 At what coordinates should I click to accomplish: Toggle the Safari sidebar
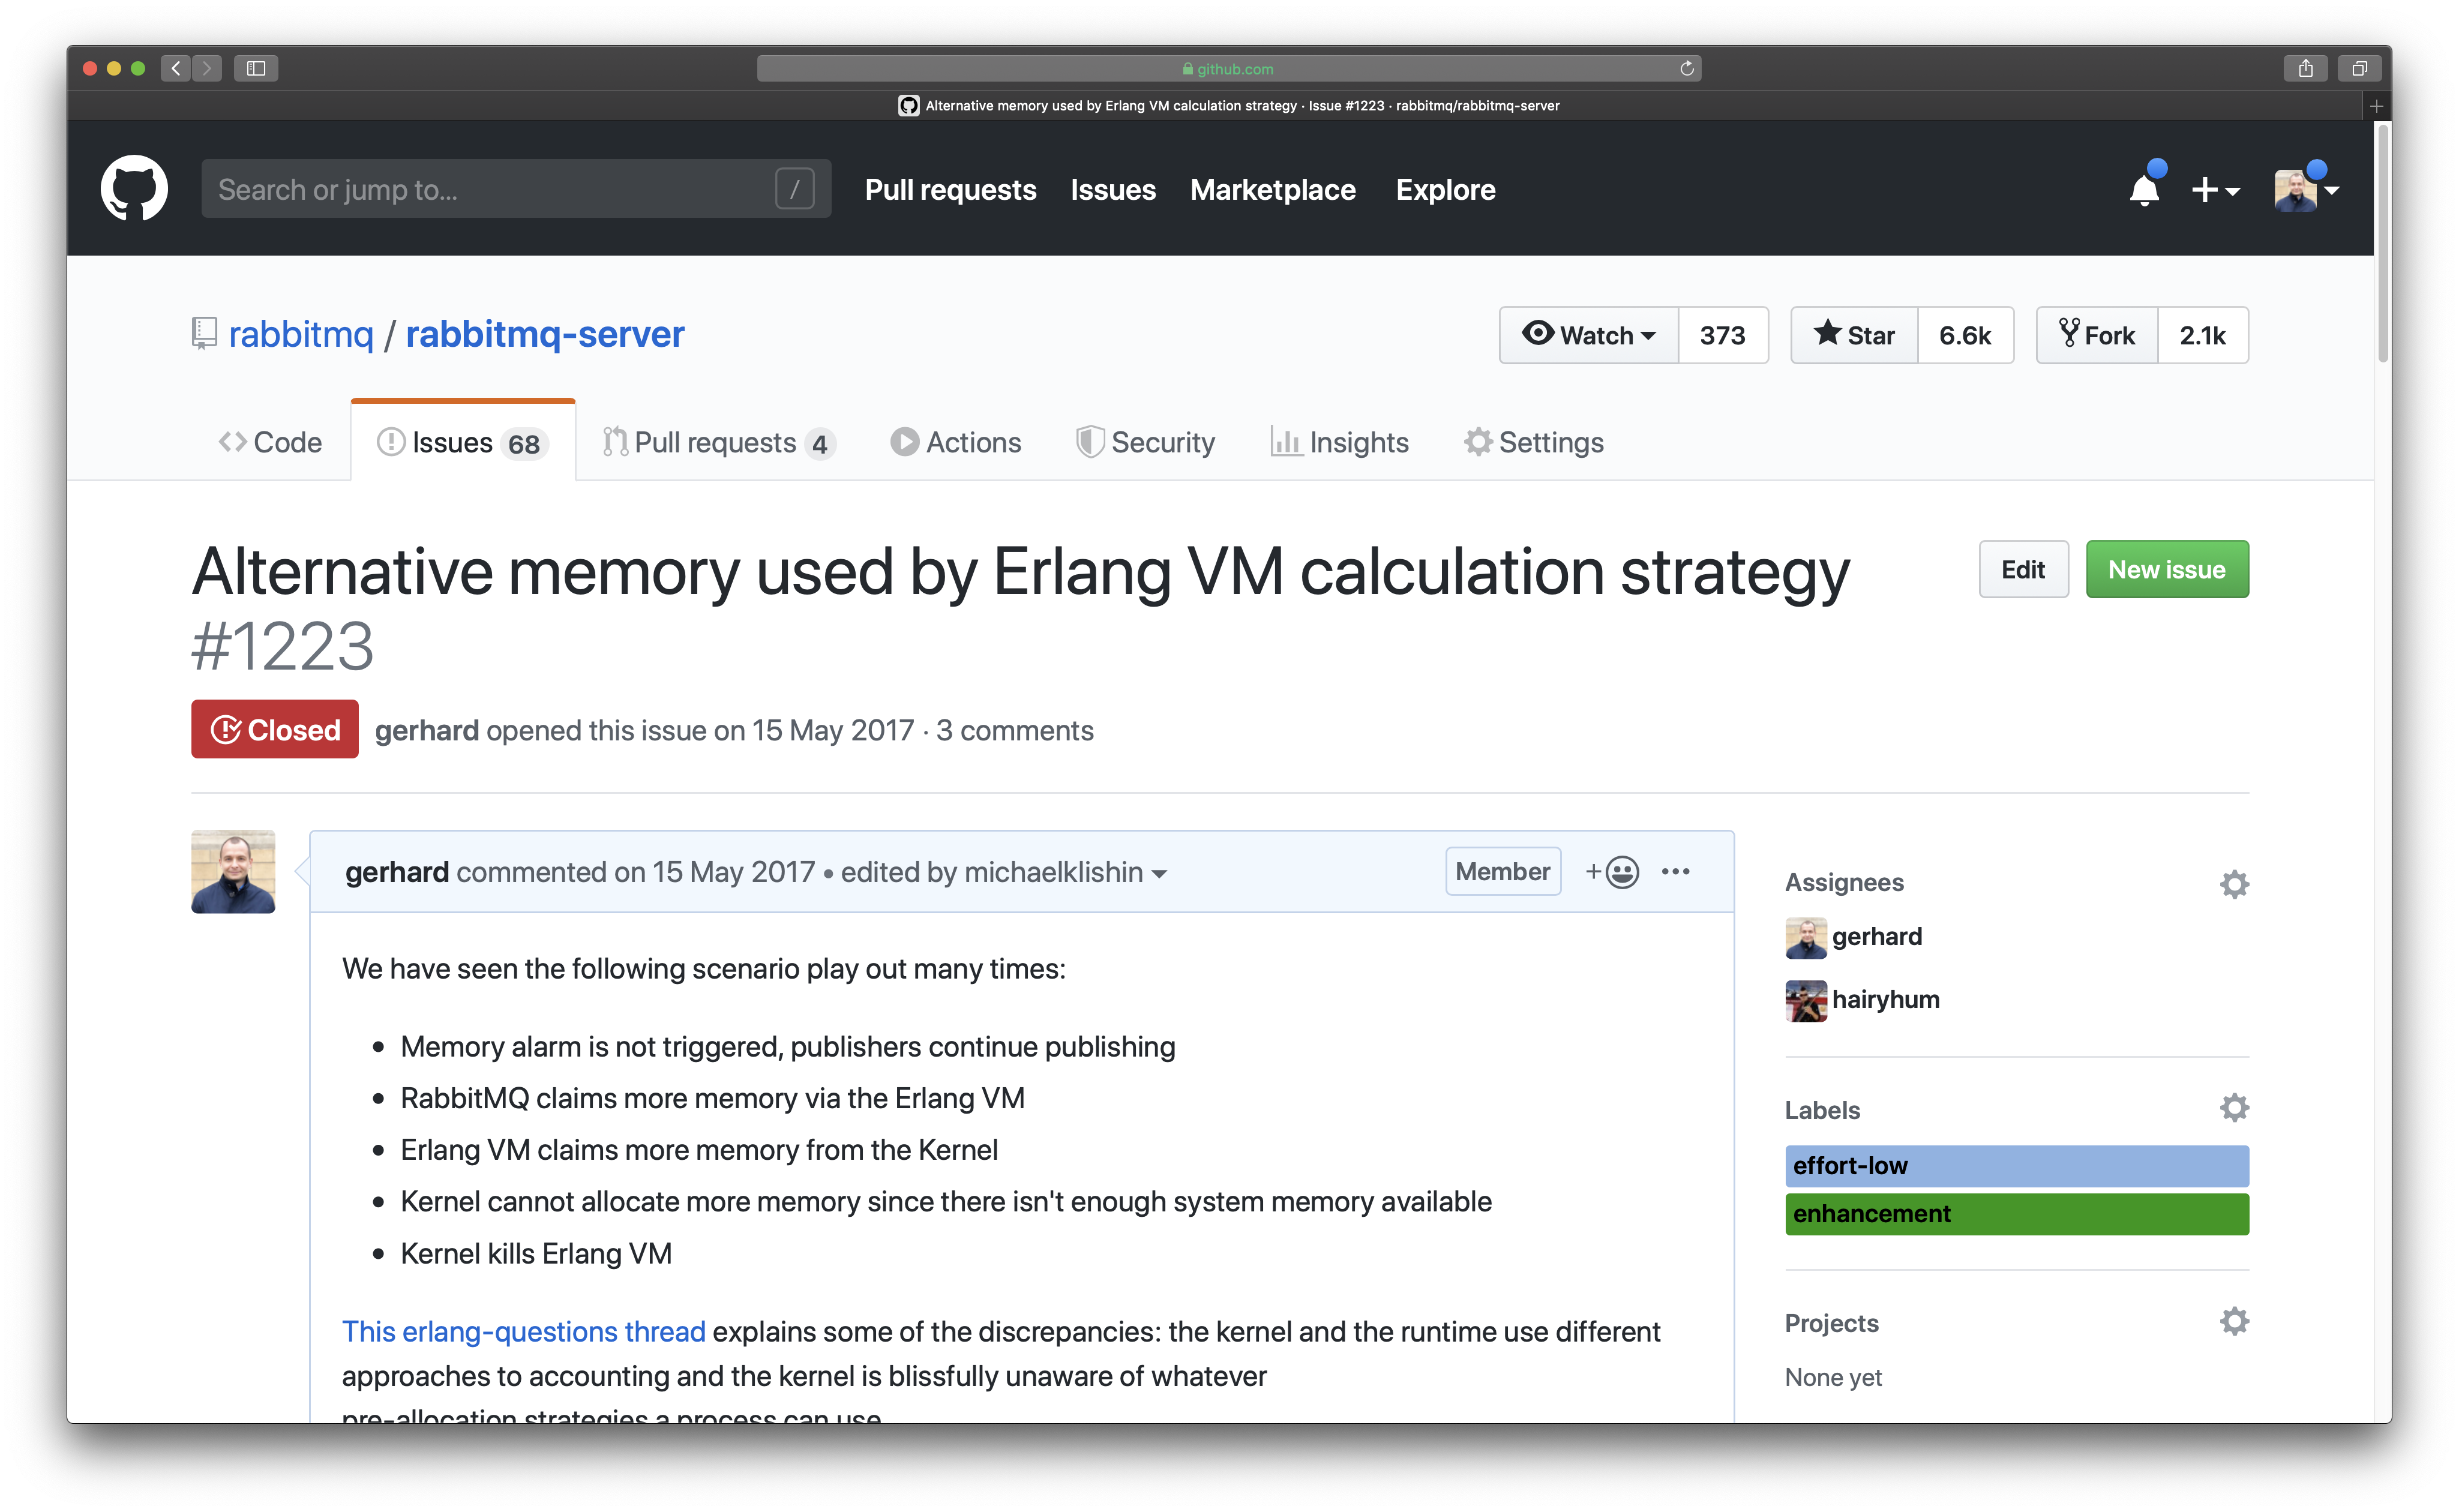[256, 68]
